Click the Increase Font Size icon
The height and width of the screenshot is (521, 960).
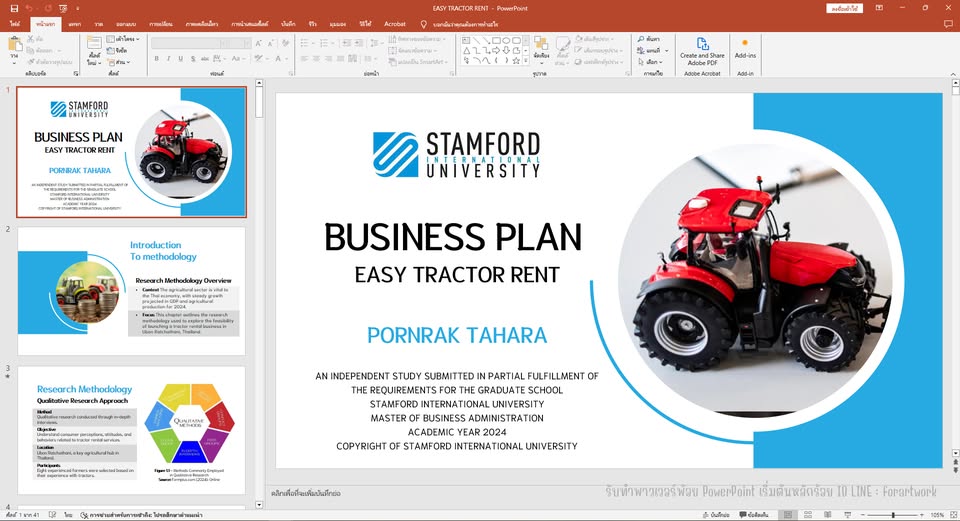pyautogui.click(x=259, y=43)
